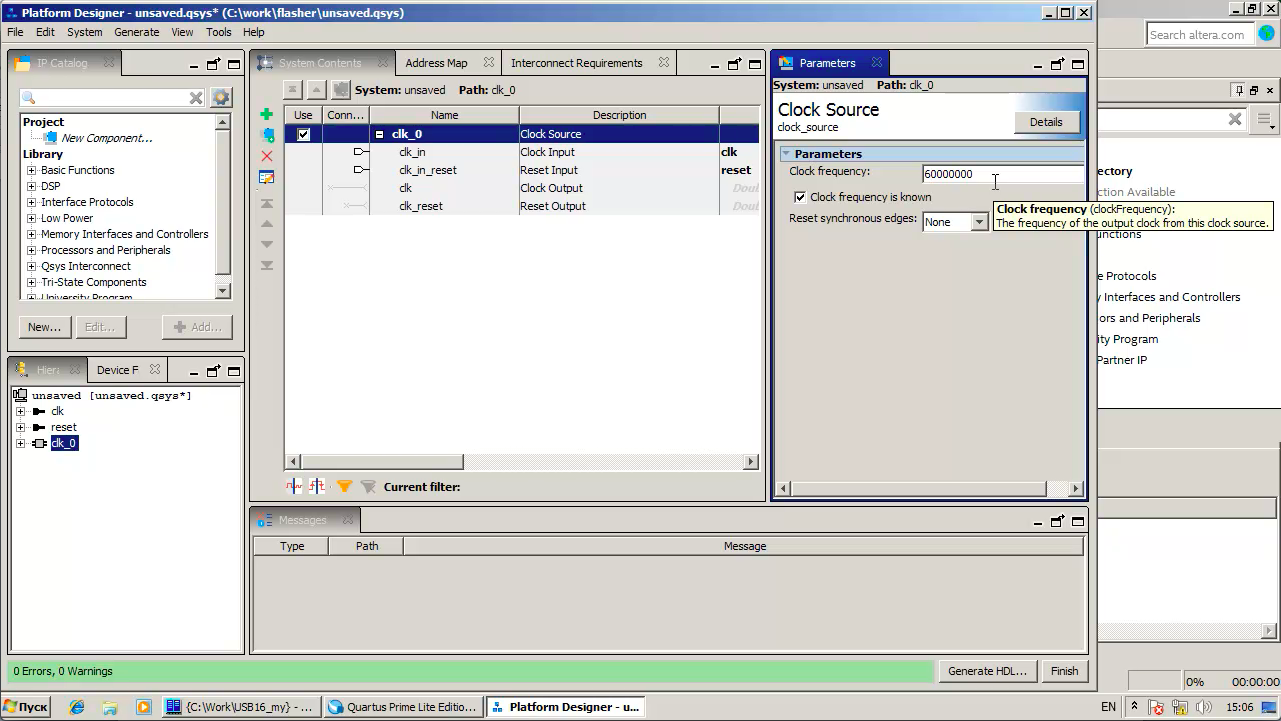Switch to Quartus Prime Lite taskbar window
The height and width of the screenshot is (721, 1281).
point(404,707)
